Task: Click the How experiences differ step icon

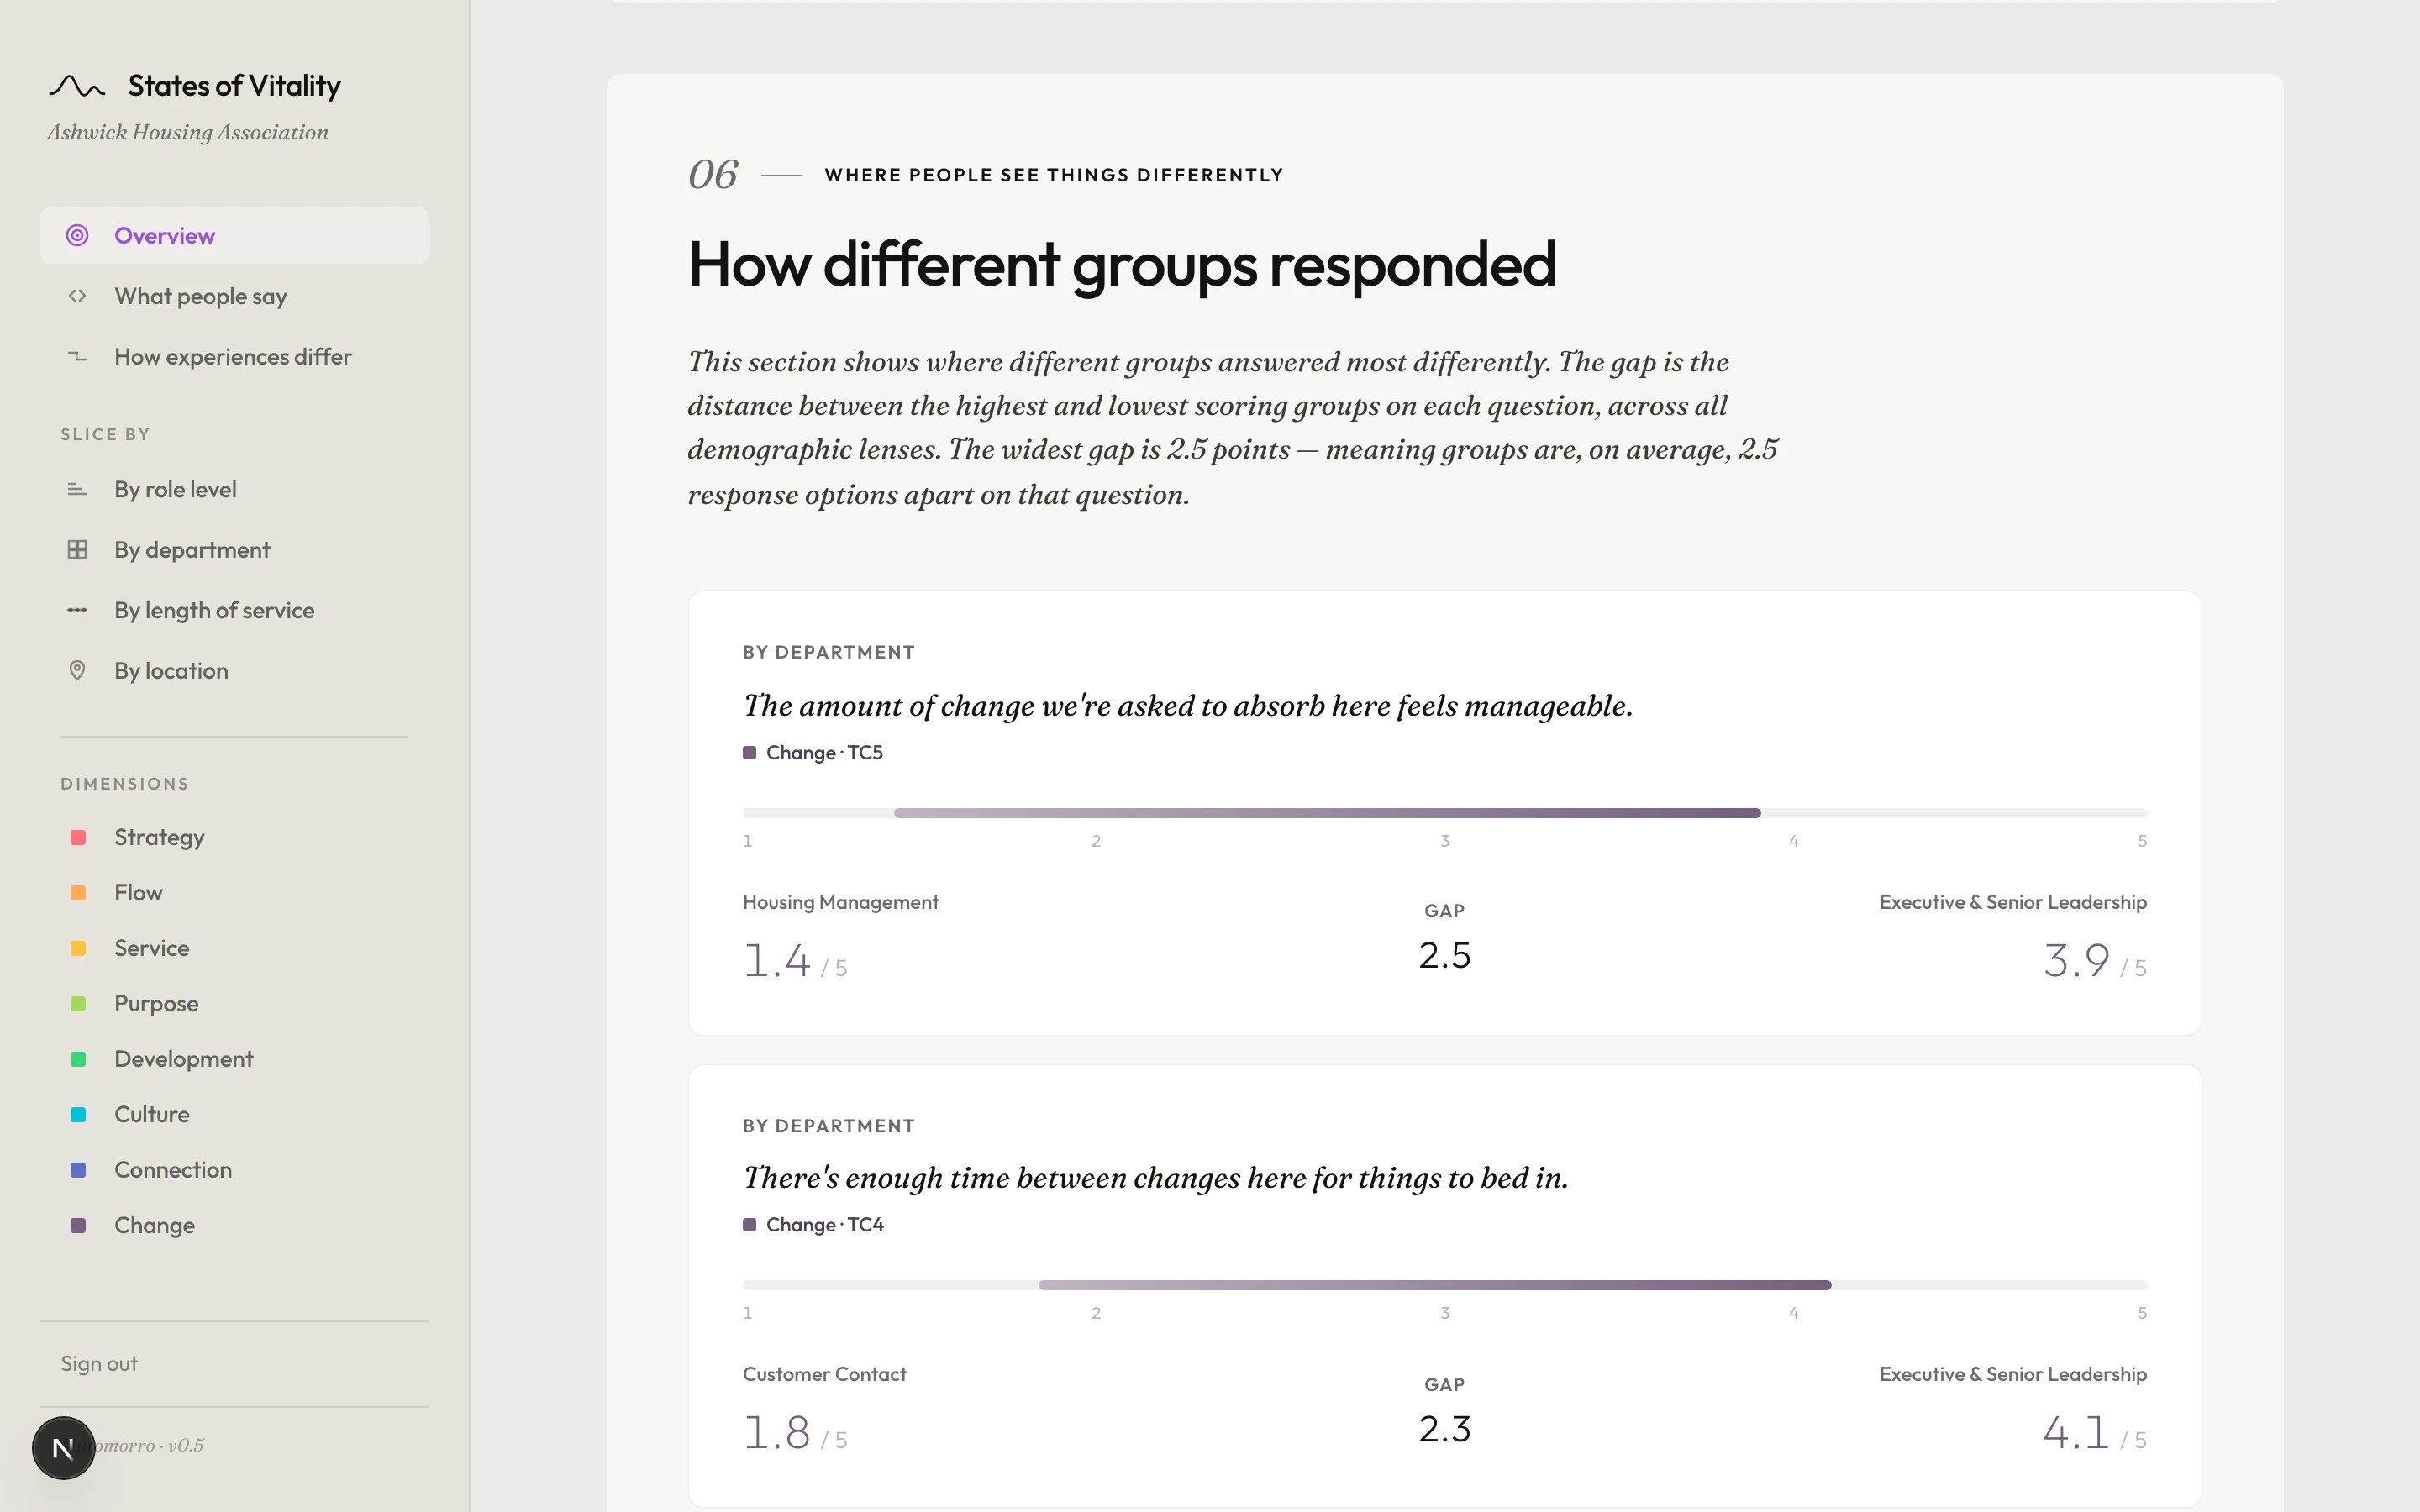Action: 77,356
